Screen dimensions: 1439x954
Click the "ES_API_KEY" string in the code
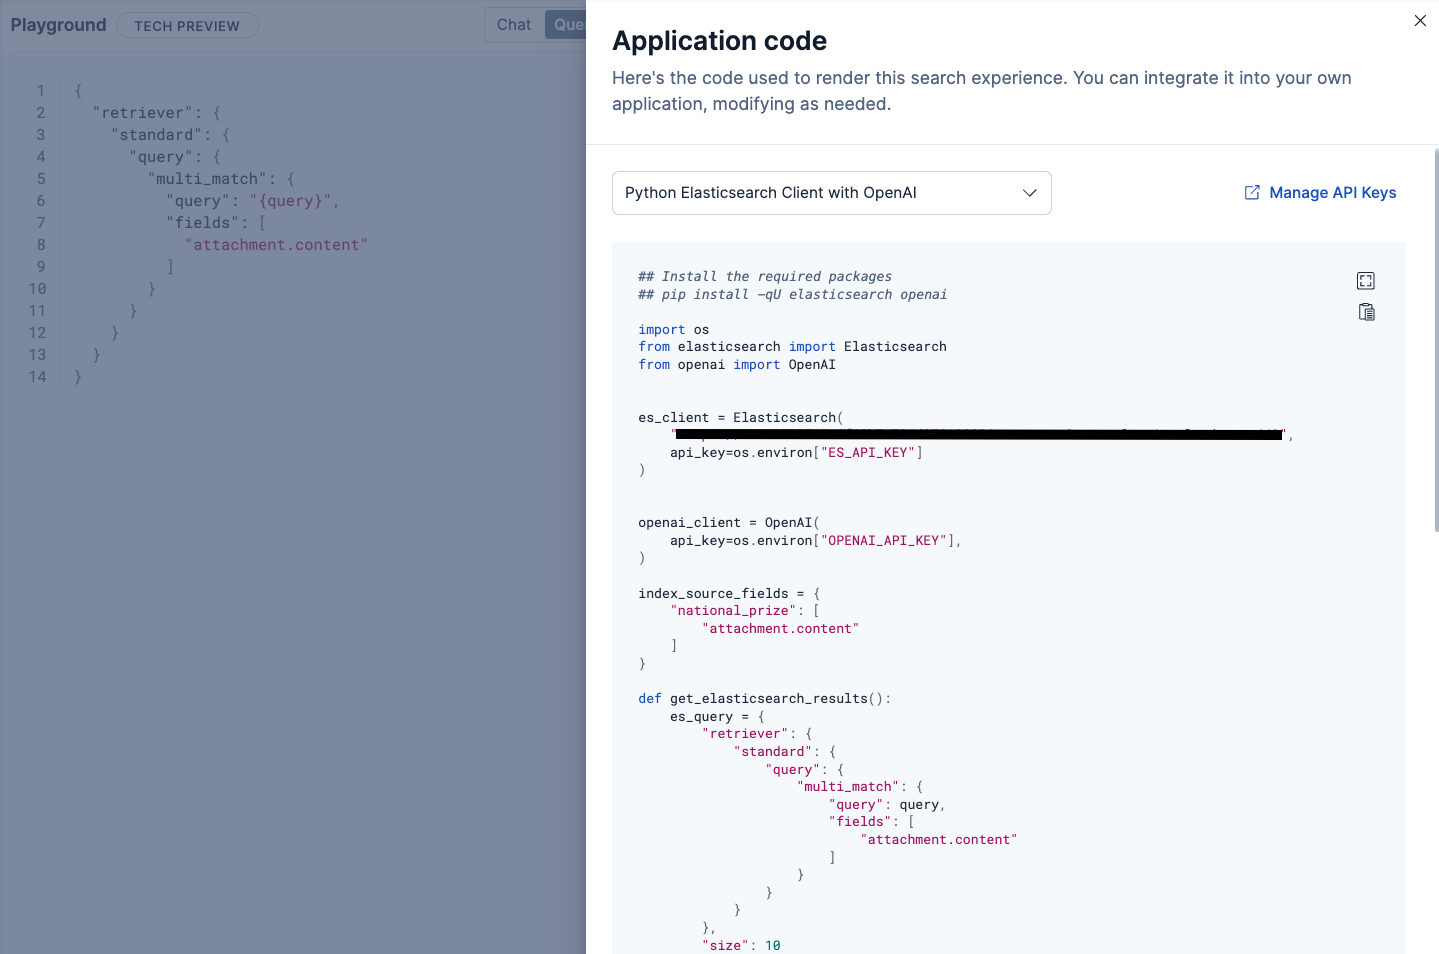(868, 453)
